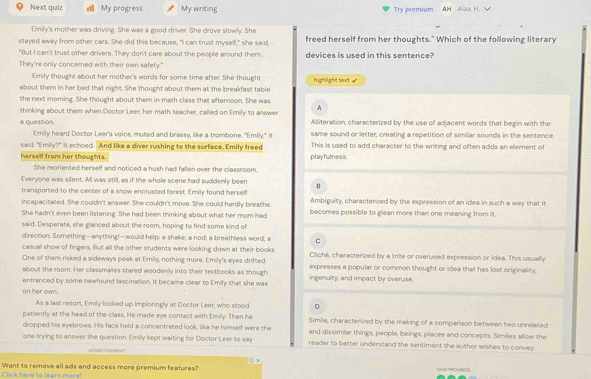Click the passage scrollbar down arrow

tap(292, 344)
